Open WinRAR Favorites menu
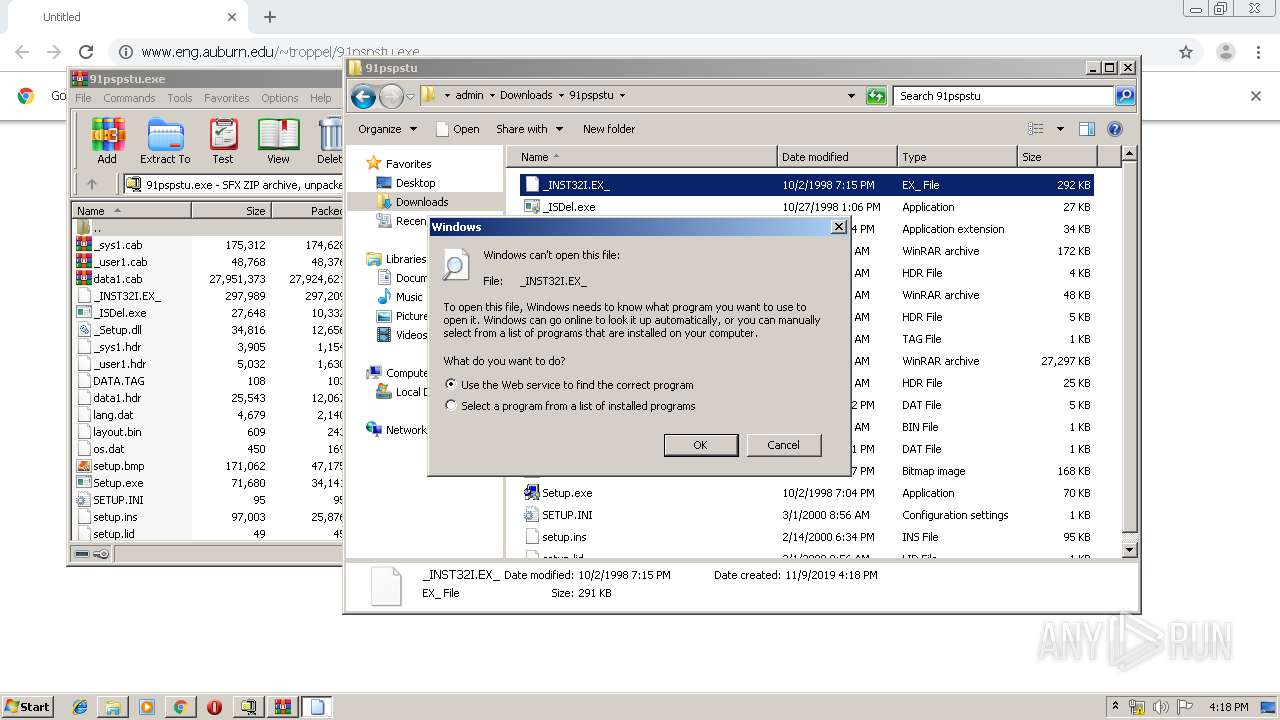The image size is (1280, 720). 227,98
